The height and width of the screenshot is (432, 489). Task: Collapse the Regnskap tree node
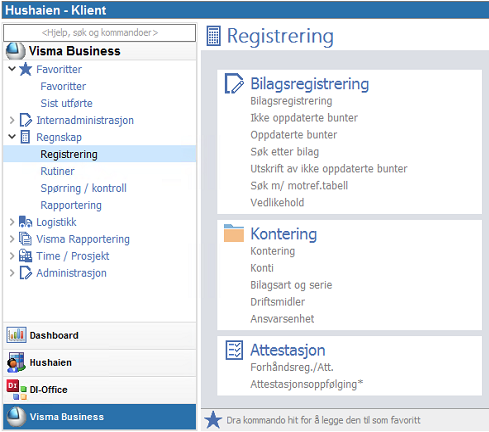click(x=12, y=137)
